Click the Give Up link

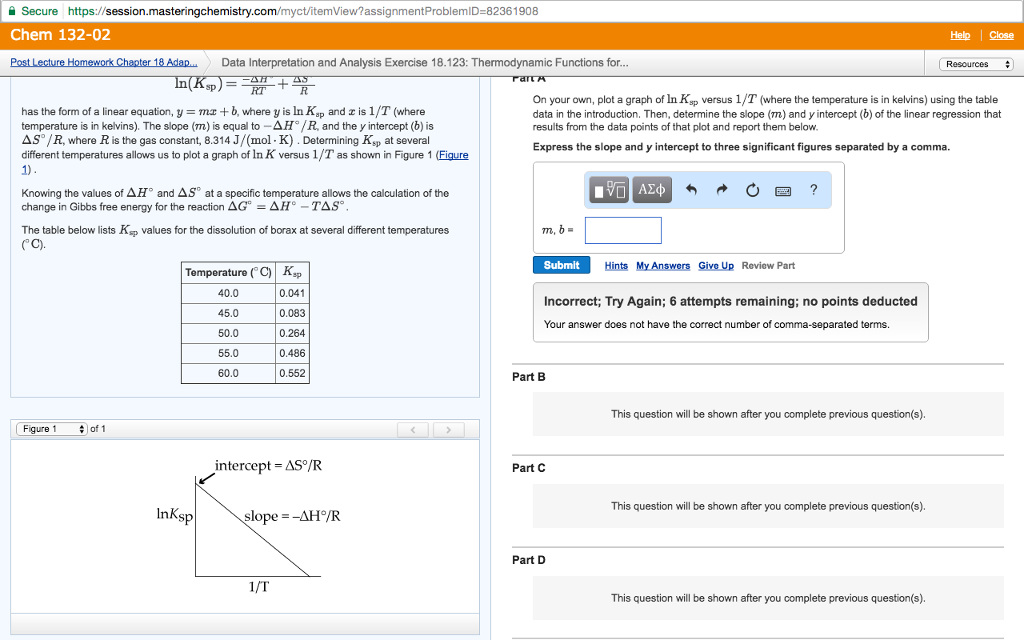pos(715,266)
